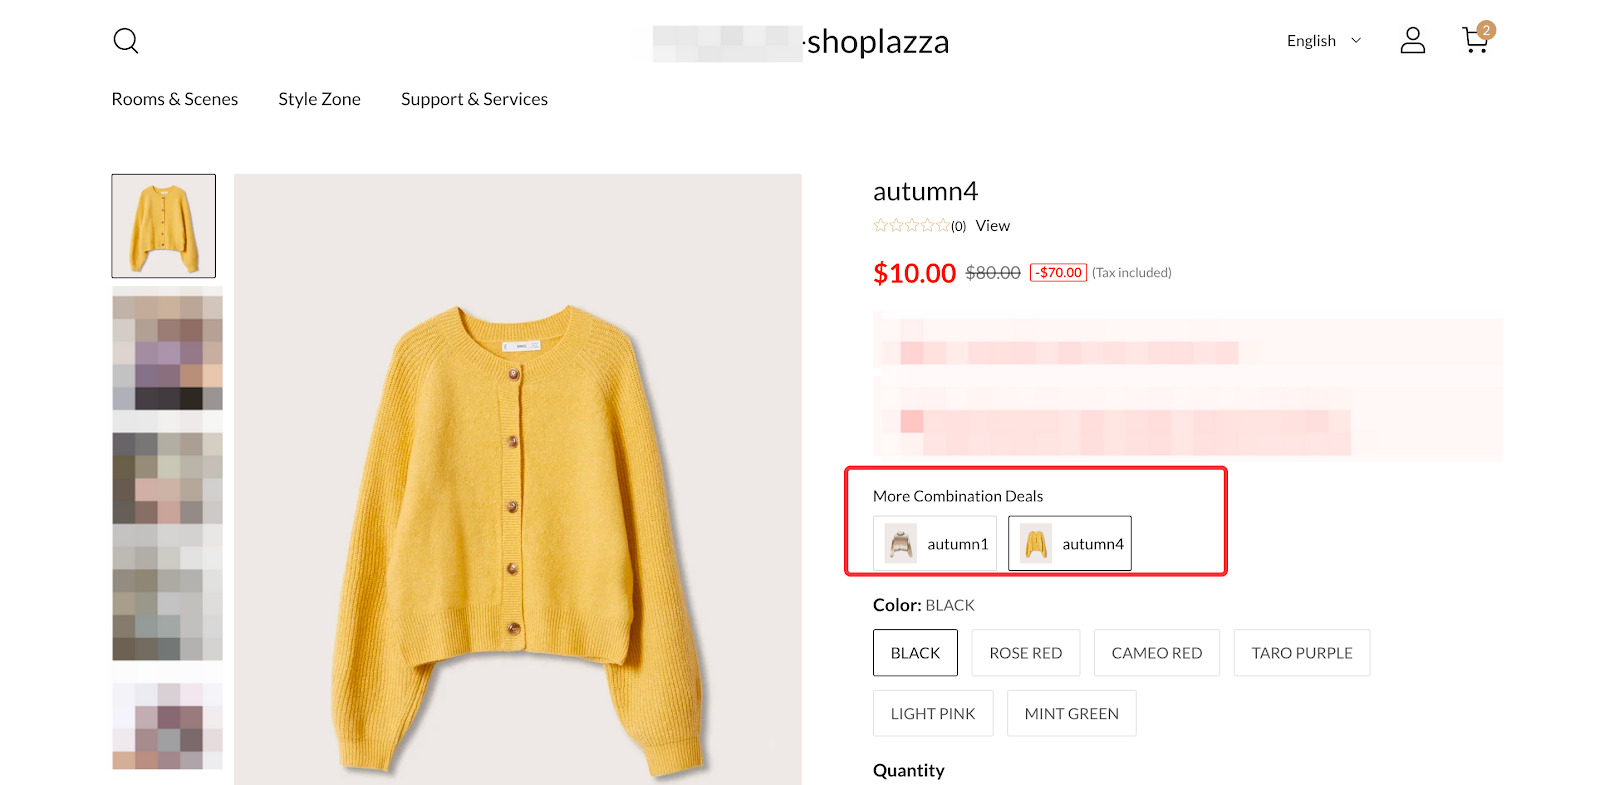Click the star rating icons
1600x785 pixels.
point(911,226)
